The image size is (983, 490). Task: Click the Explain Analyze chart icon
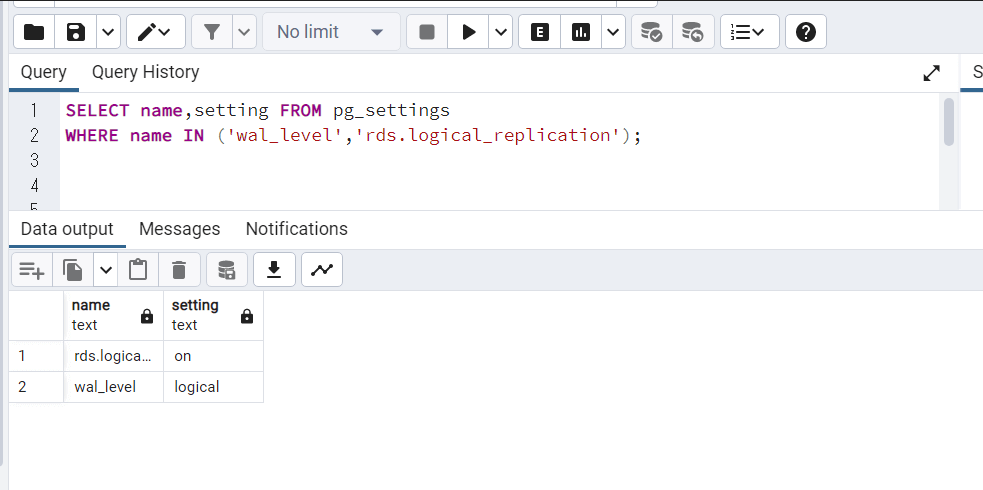tap(581, 32)
